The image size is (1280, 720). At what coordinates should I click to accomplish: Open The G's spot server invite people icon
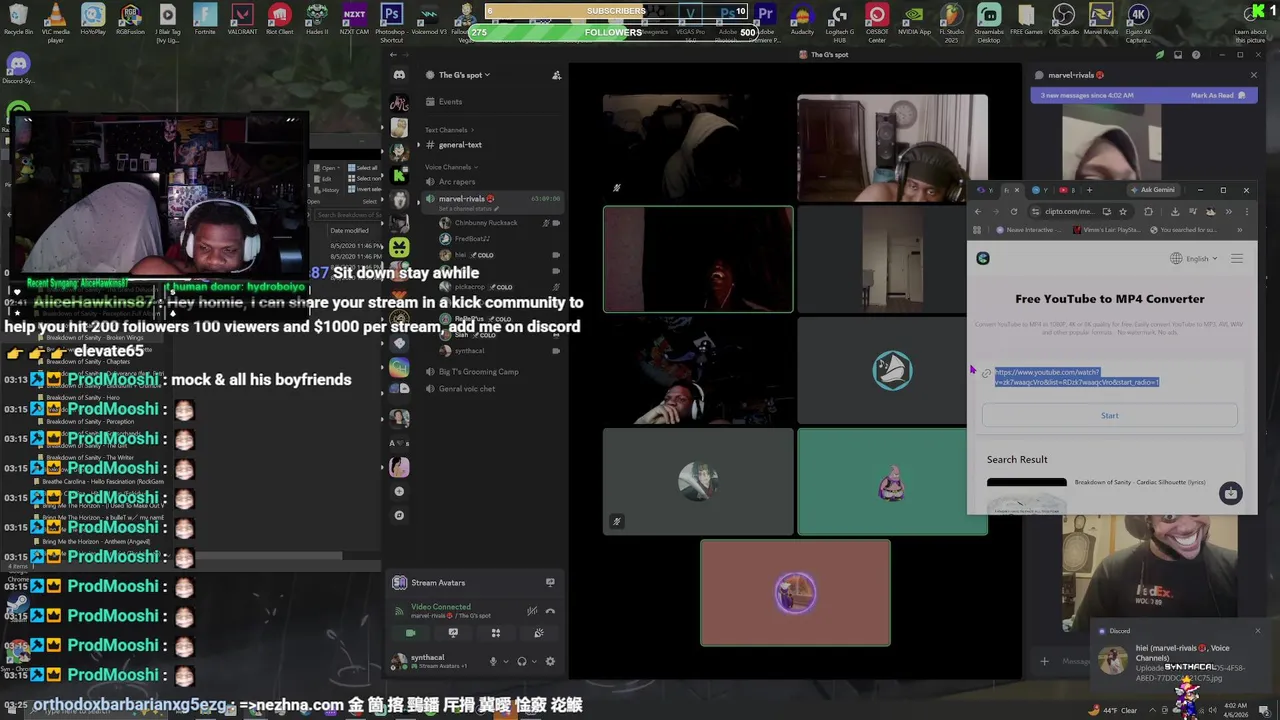coord(556,75)
